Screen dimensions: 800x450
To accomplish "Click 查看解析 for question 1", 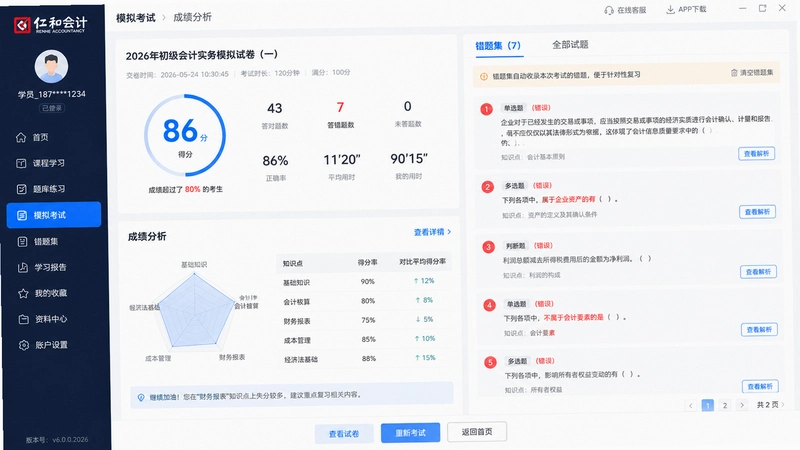I will coord(756,154).
